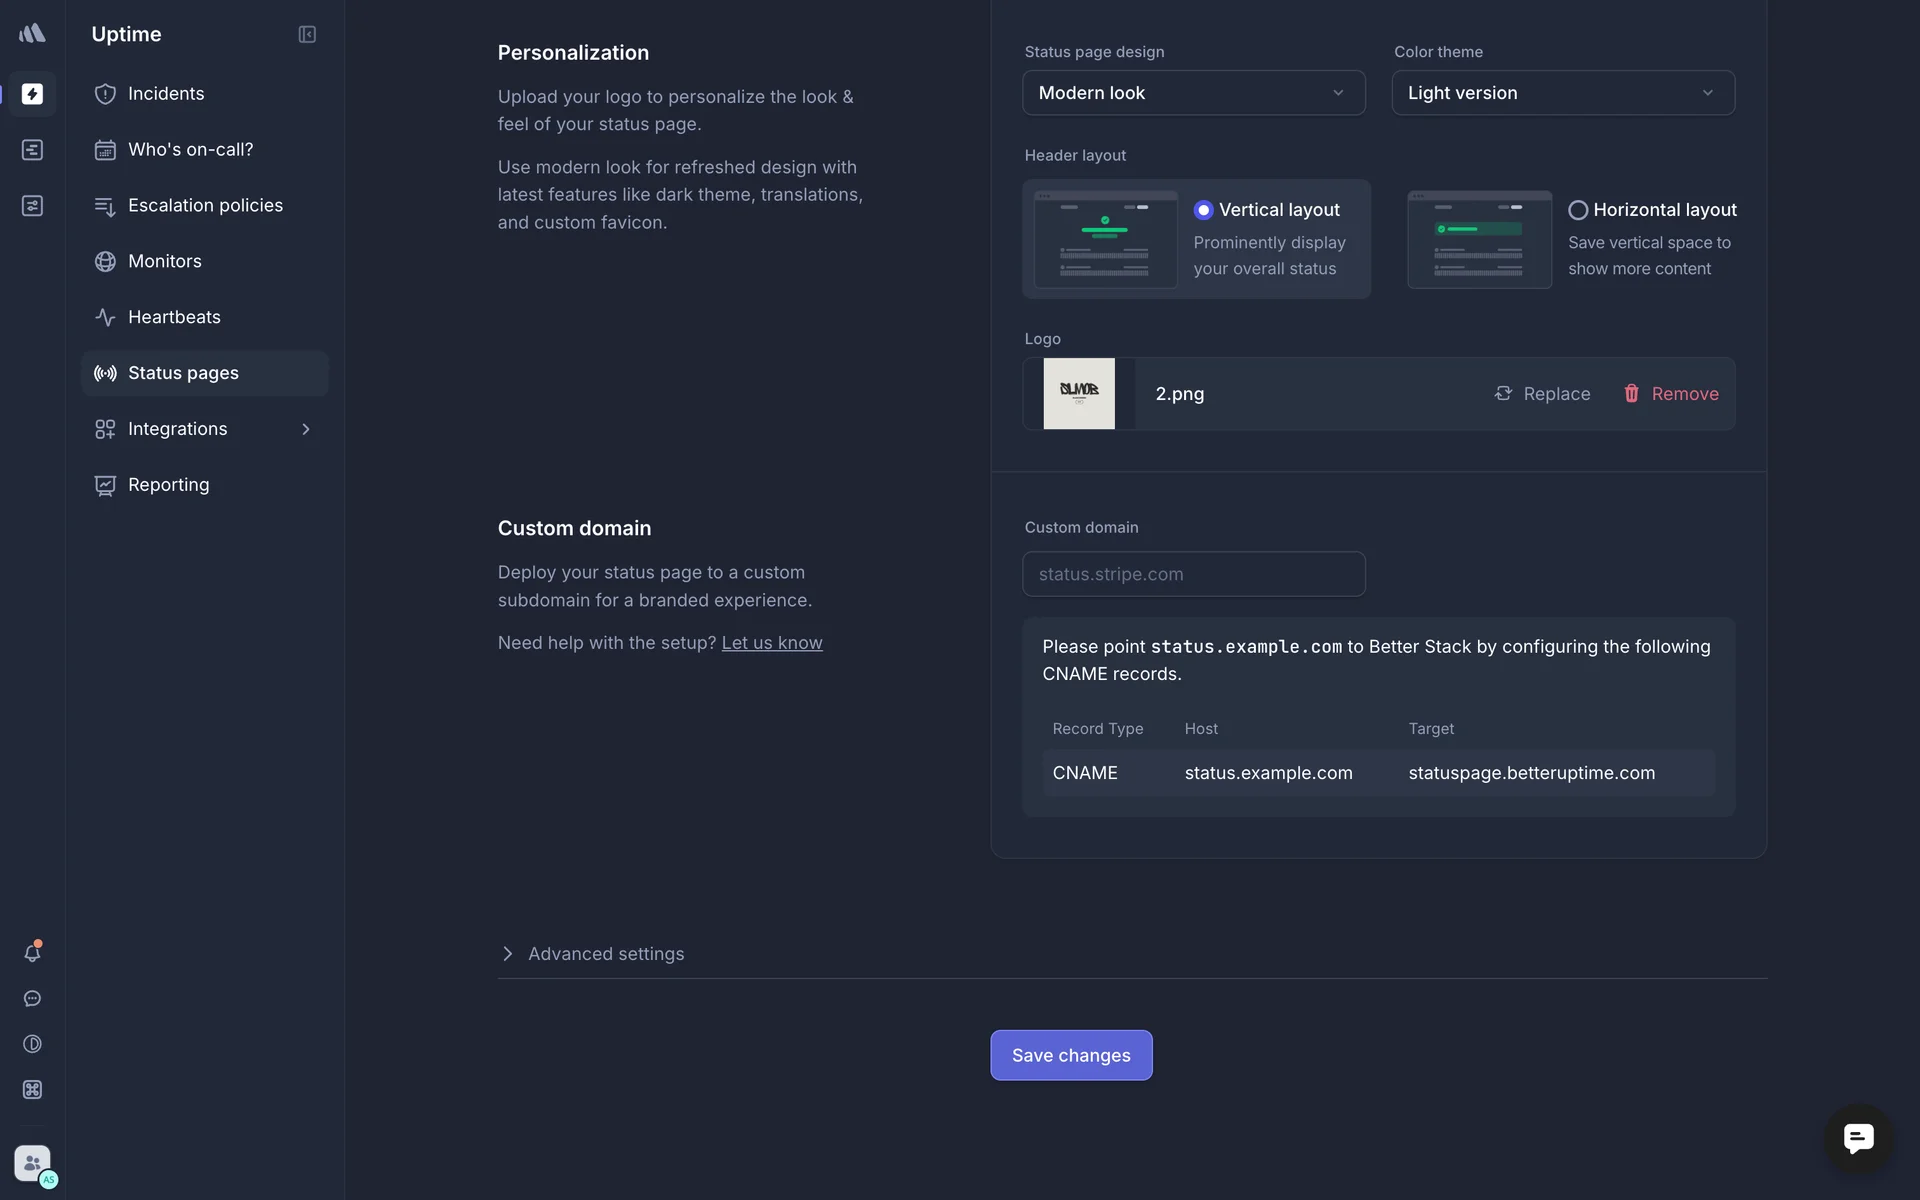Click the keyboard shortcuts command icon
The width and height of the screenshot is (1920, 1200).
click(x=32, y=1090)
